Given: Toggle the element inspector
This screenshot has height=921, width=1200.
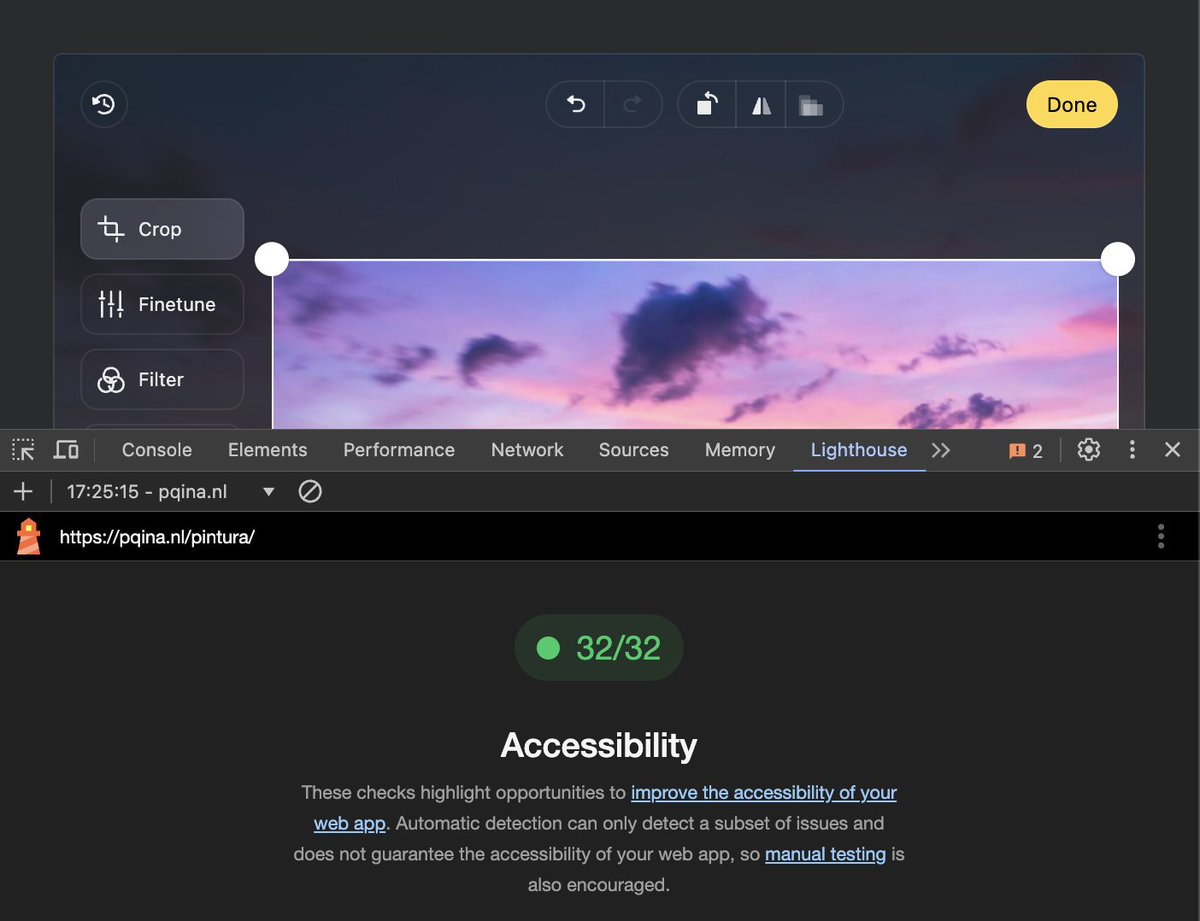Looking at the screenshot, I should tap(22, 449).
